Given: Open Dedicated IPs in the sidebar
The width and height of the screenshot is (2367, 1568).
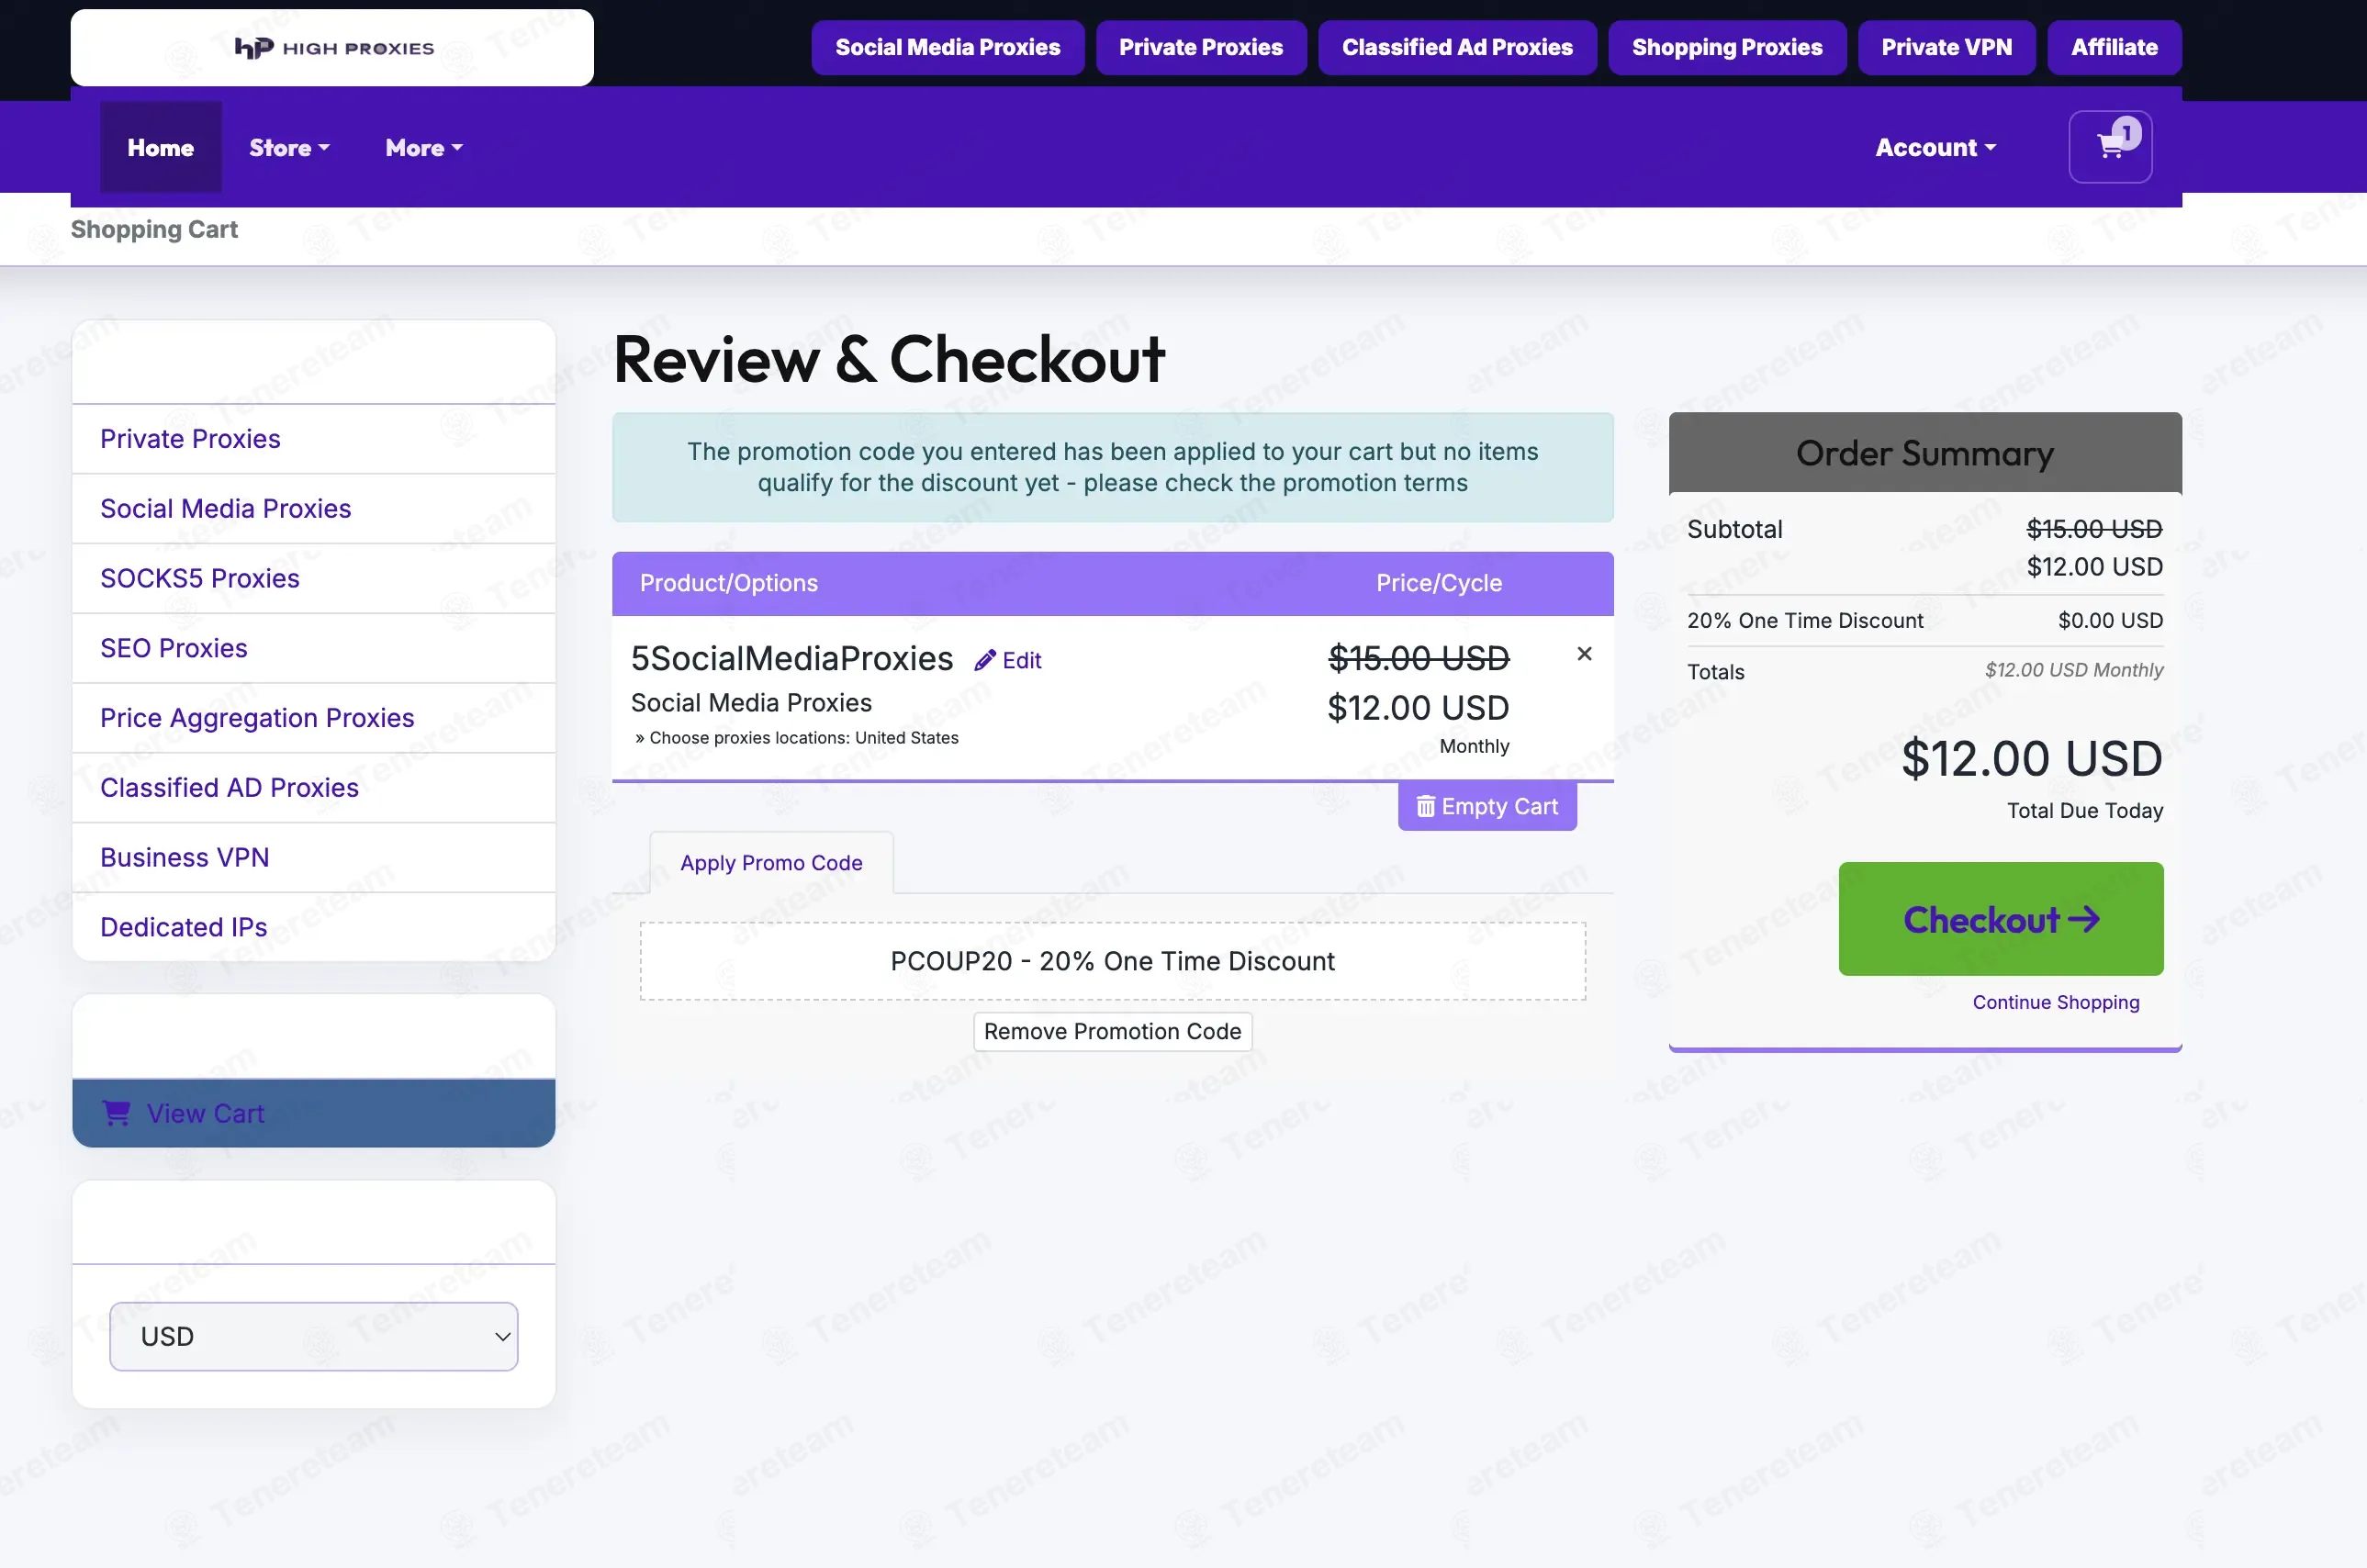Looking at the screenshot, I should pos(314,927).
